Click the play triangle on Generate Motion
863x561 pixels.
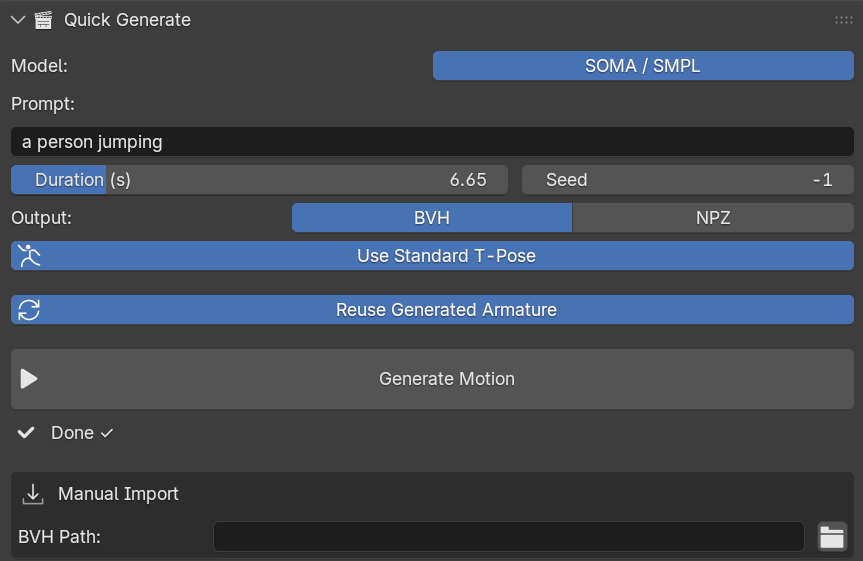29,379
